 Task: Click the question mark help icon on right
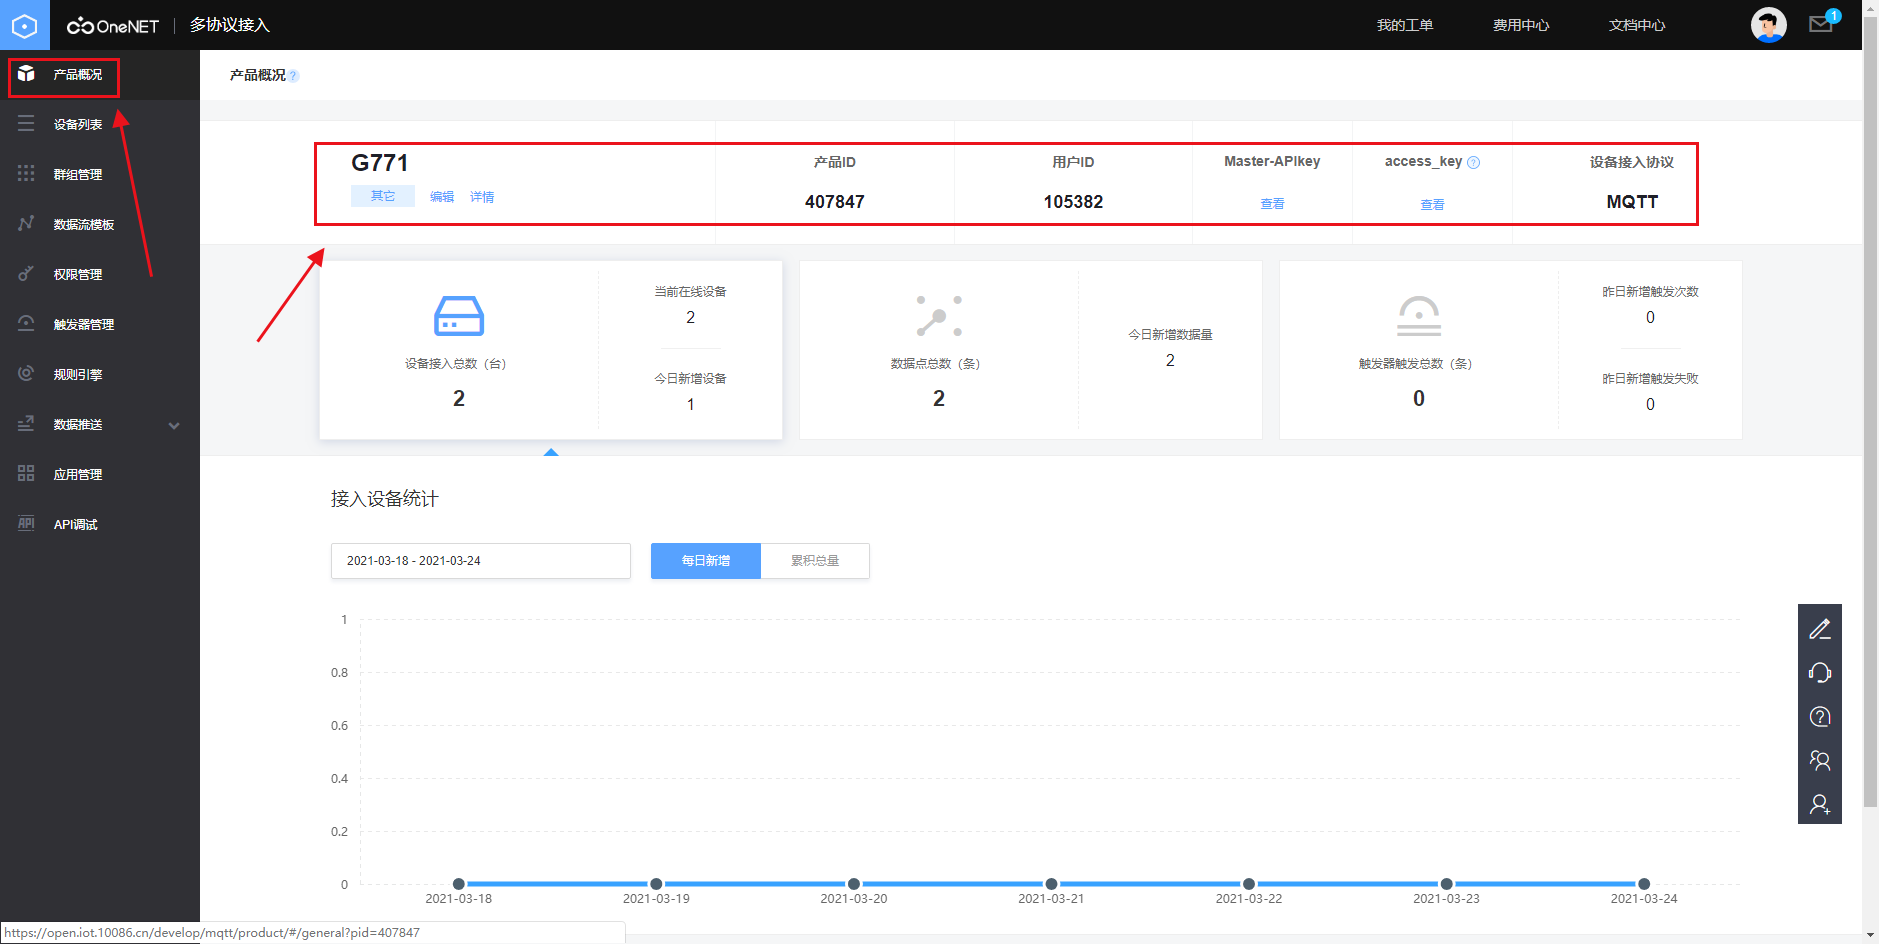[1819, 717]
